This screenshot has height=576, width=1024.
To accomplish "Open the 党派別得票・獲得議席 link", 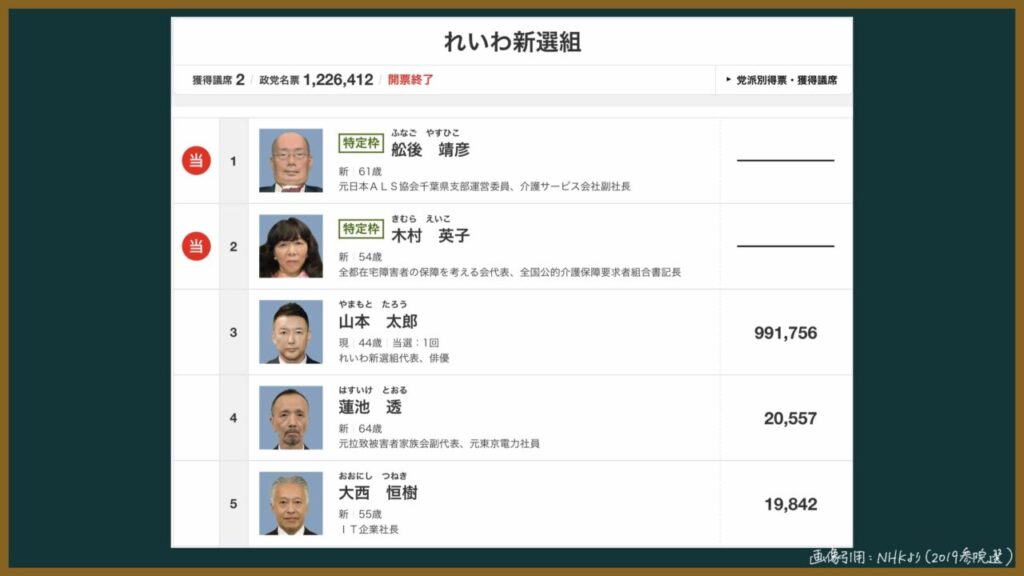I will tap(782, 80).
